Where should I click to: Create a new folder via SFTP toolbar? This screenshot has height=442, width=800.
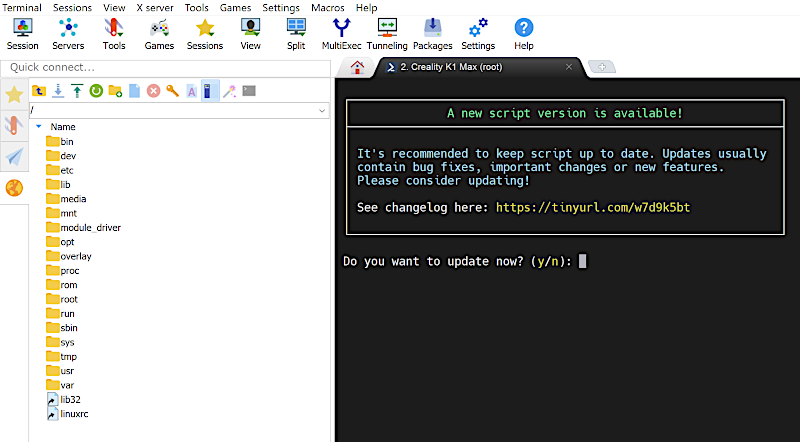115,91
